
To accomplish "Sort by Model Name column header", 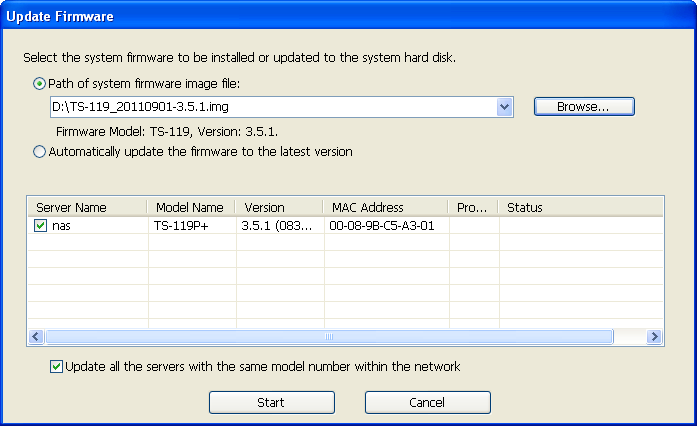I will tap(191, 208).
